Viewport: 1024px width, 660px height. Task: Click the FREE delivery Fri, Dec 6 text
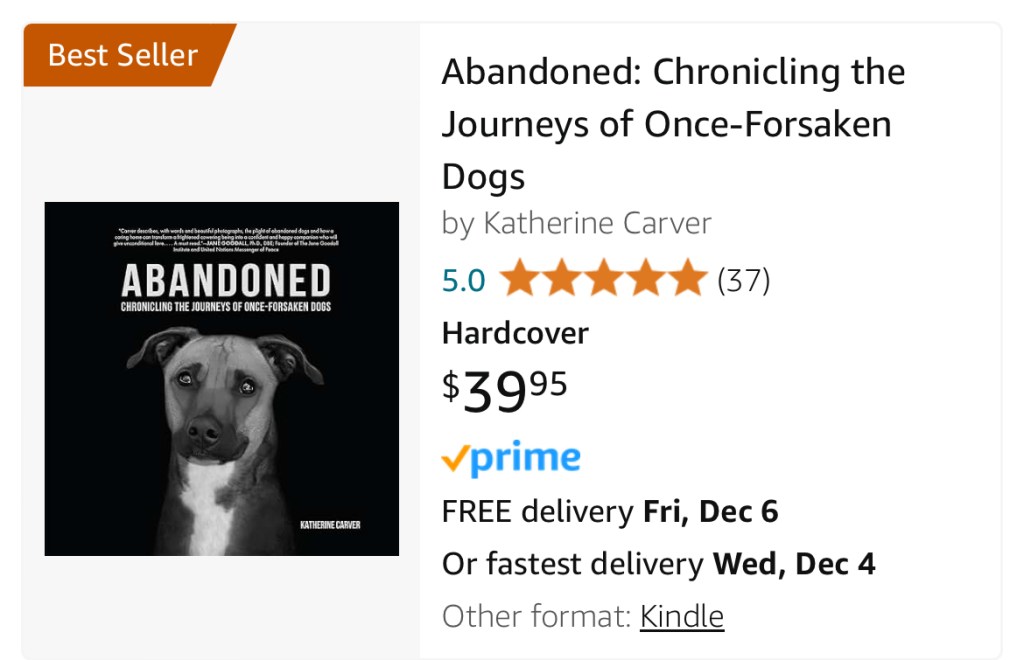[609, 511]
